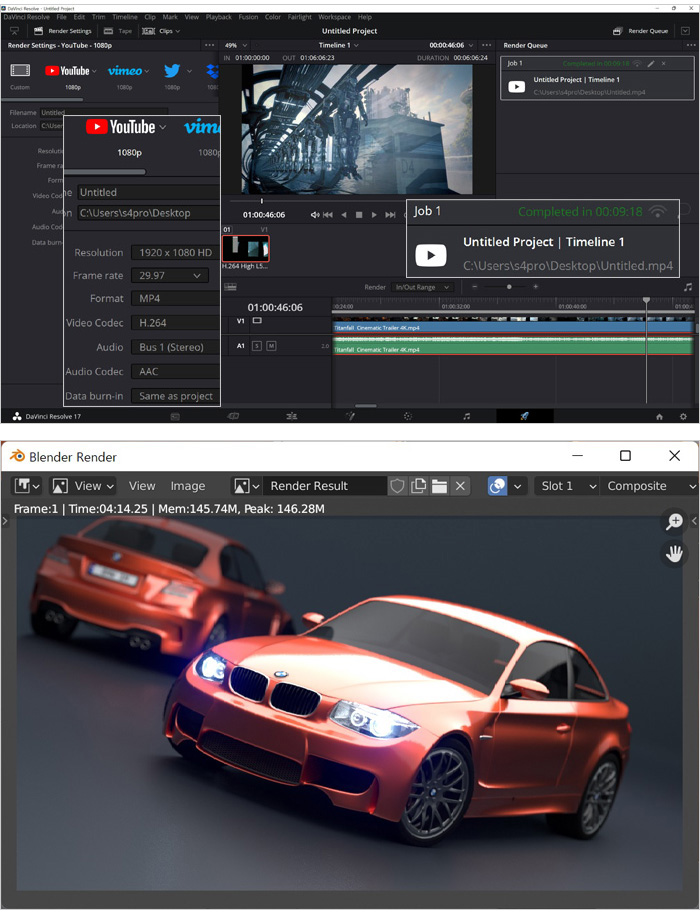Image resolution: width=700 pixels, height=915 pixels.
Task: Open the Image menu in Blender Render
Action: (187, 486)
